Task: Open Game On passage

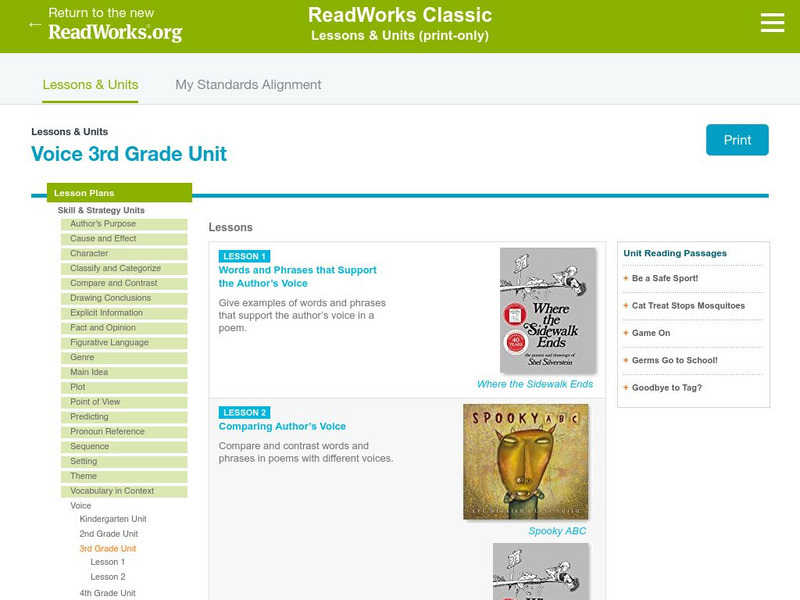Action: pos(651,333)
